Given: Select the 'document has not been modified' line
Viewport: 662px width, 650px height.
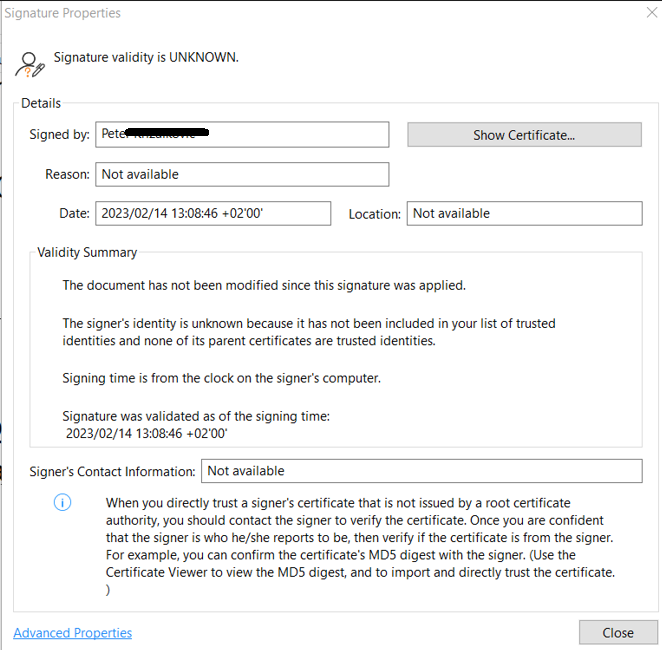Looking at the screenshot, I should click(x=264, y=285).
